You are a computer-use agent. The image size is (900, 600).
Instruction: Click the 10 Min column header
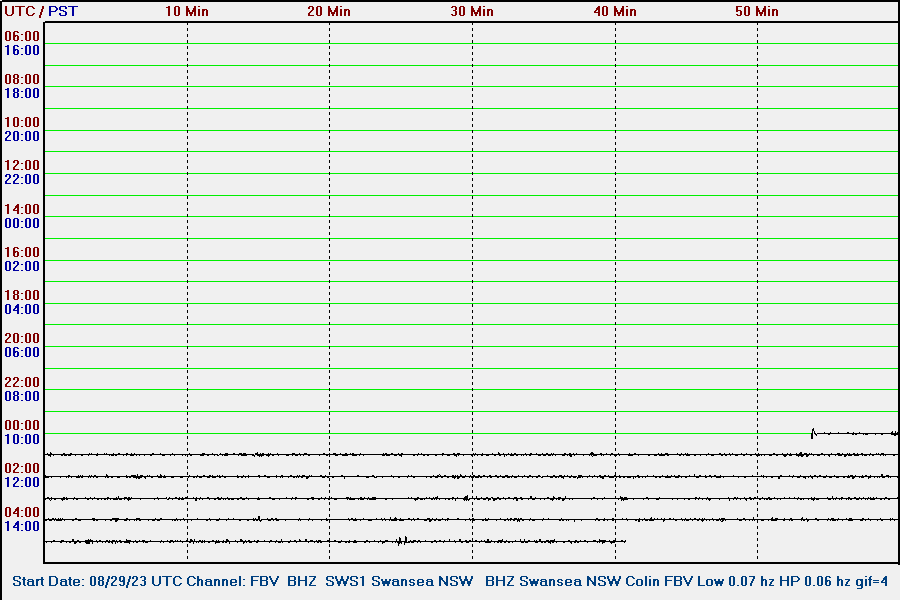187,11
